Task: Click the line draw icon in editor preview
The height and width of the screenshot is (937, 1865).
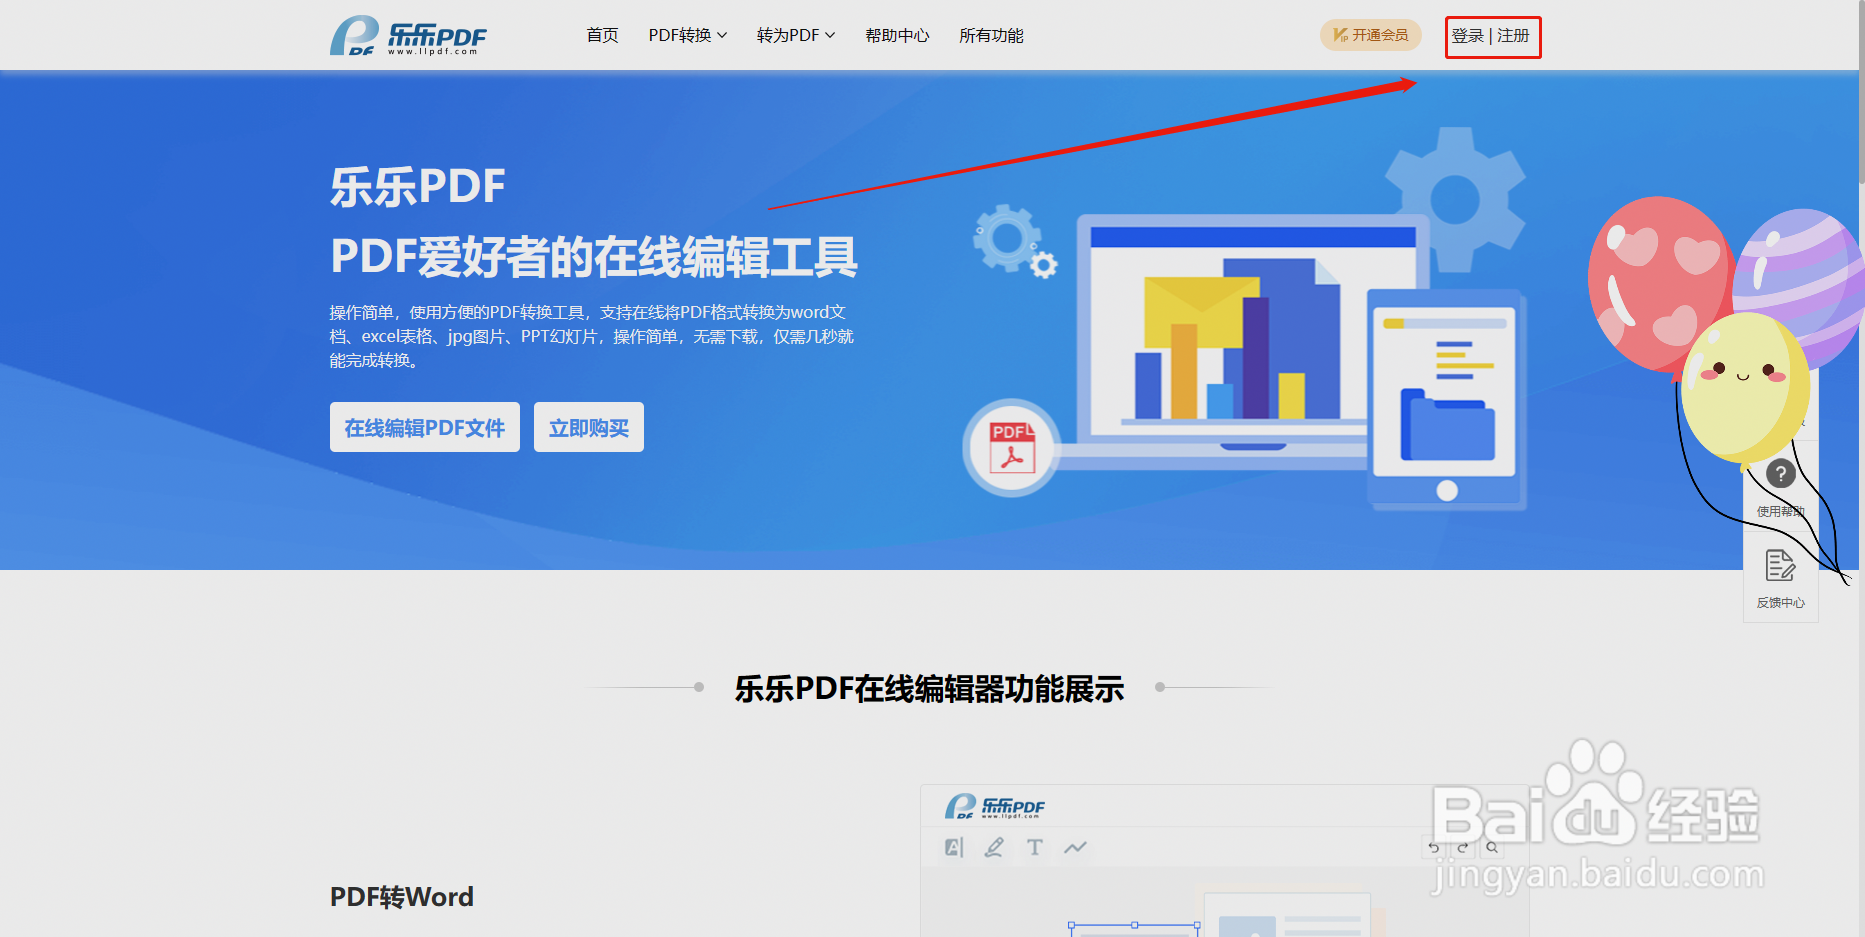Action: 1075,848
